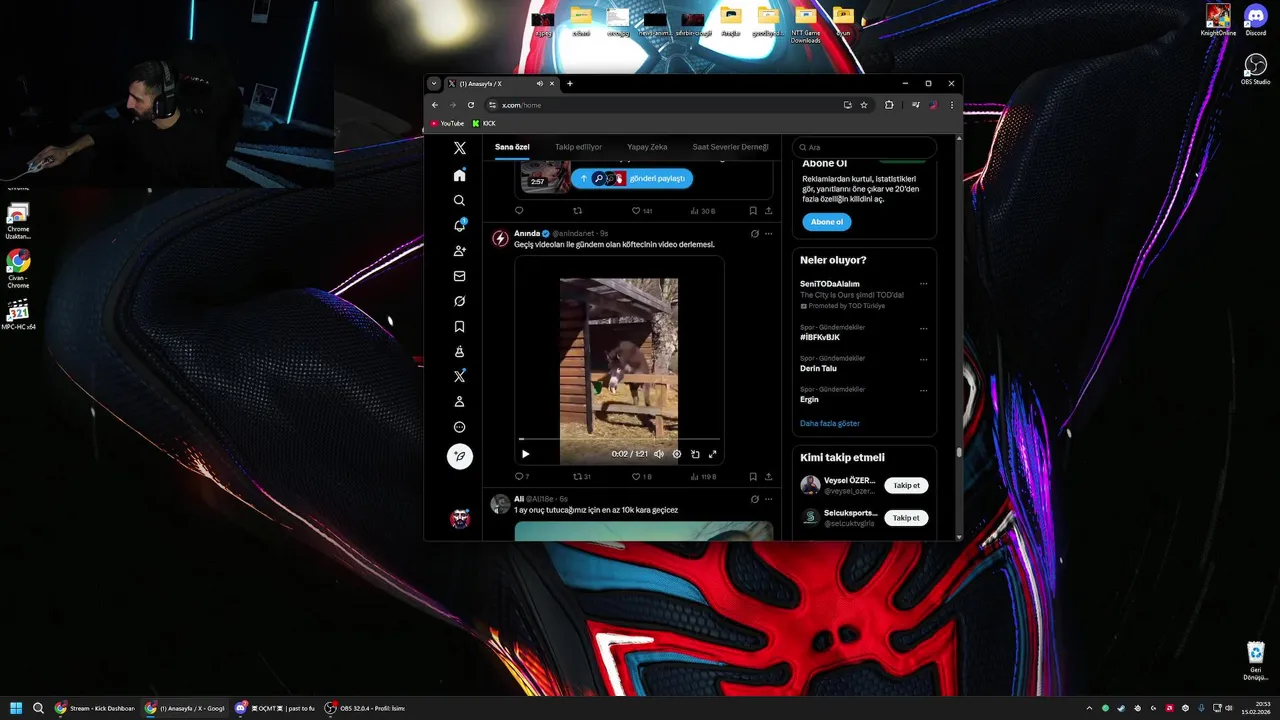The width and height of the screenshot is (1280, 720).
Task: Play the donkey video
Action: click(525, 454)
